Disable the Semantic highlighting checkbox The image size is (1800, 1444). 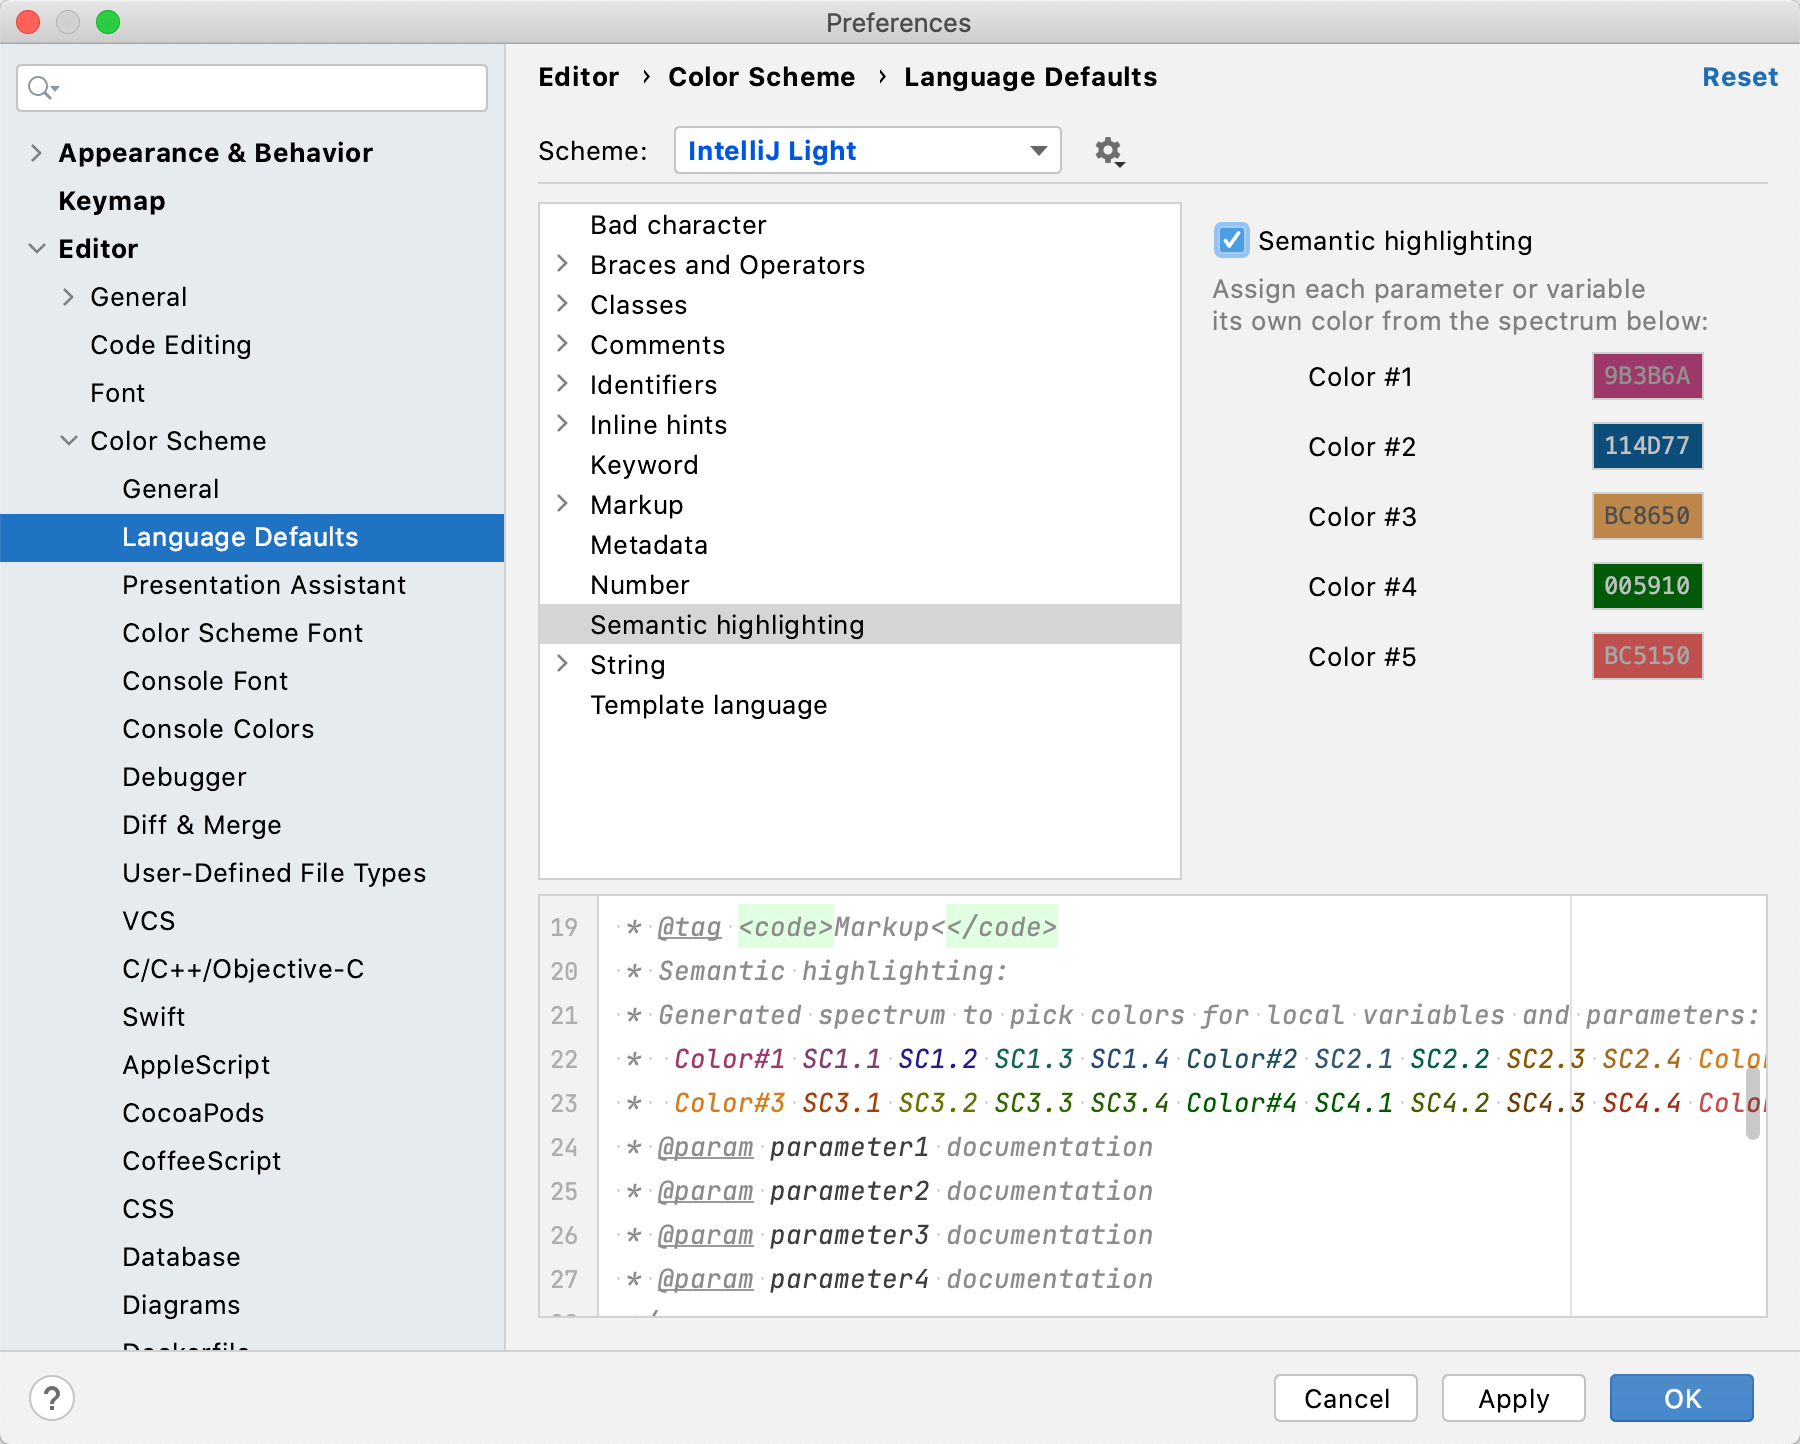[x=1230, y=240]
